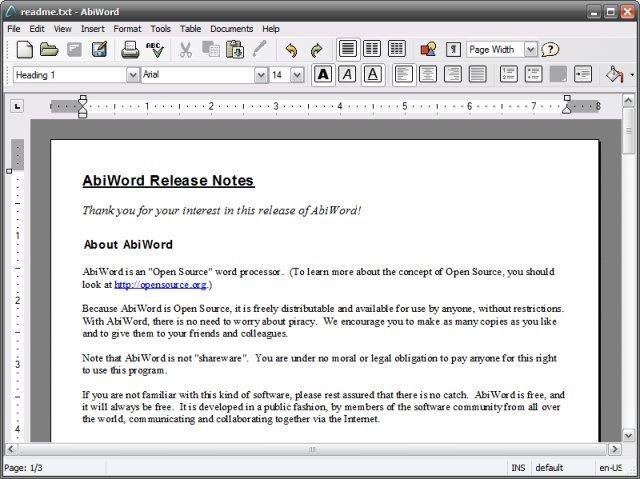Click the Format Painter brush icon

(260, 49)
